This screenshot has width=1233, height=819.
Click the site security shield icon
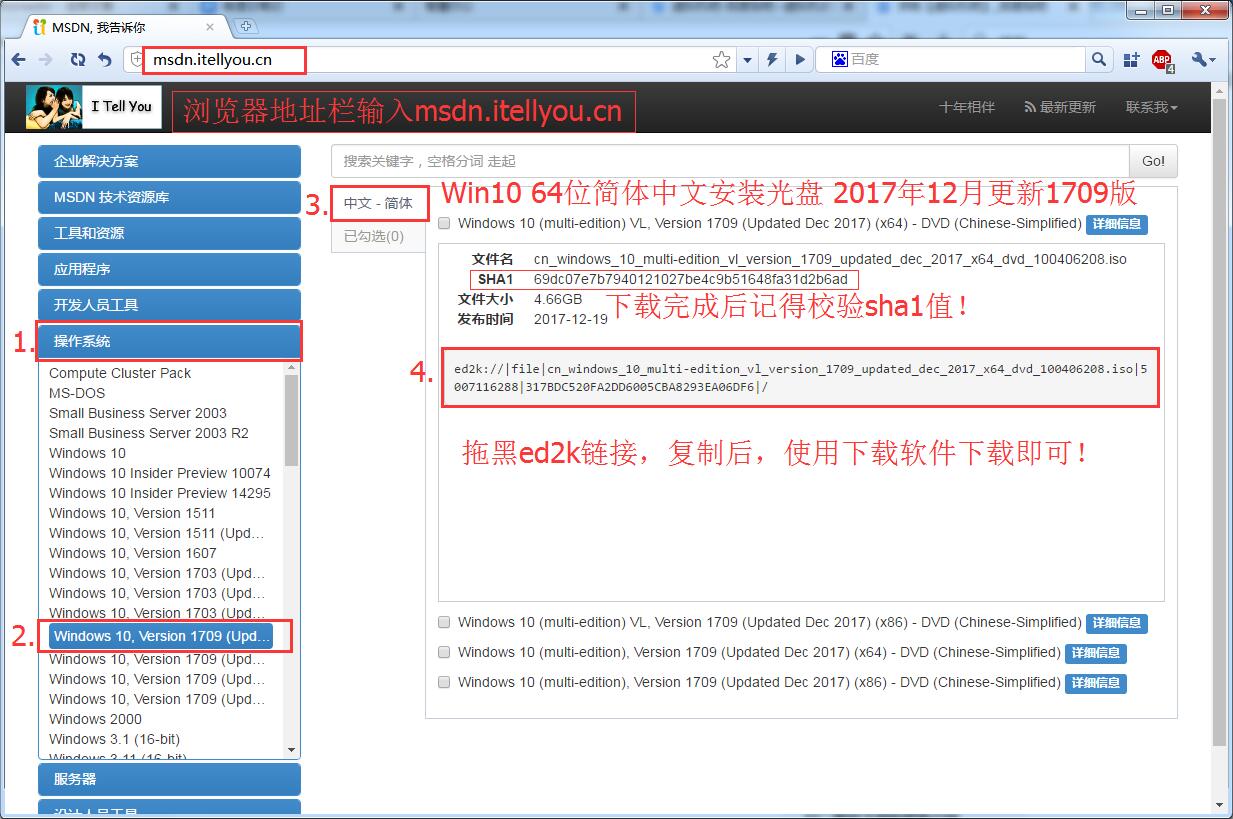pos(138,60)
